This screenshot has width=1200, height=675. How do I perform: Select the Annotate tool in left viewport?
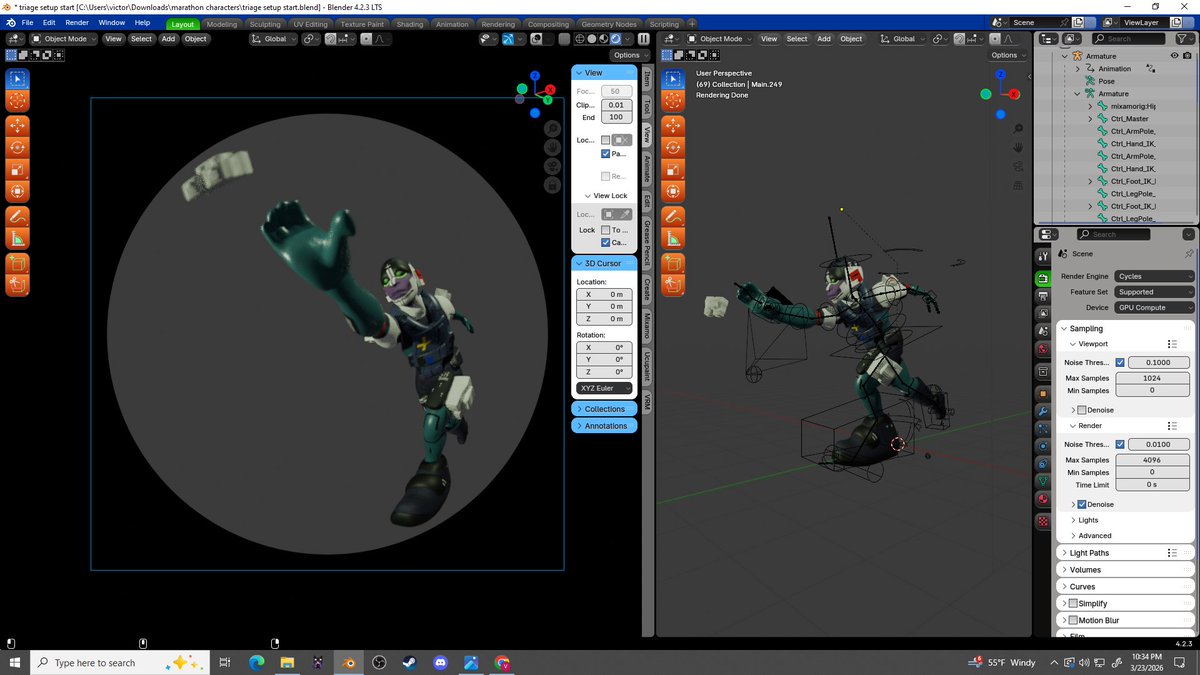tap(17, 216)
